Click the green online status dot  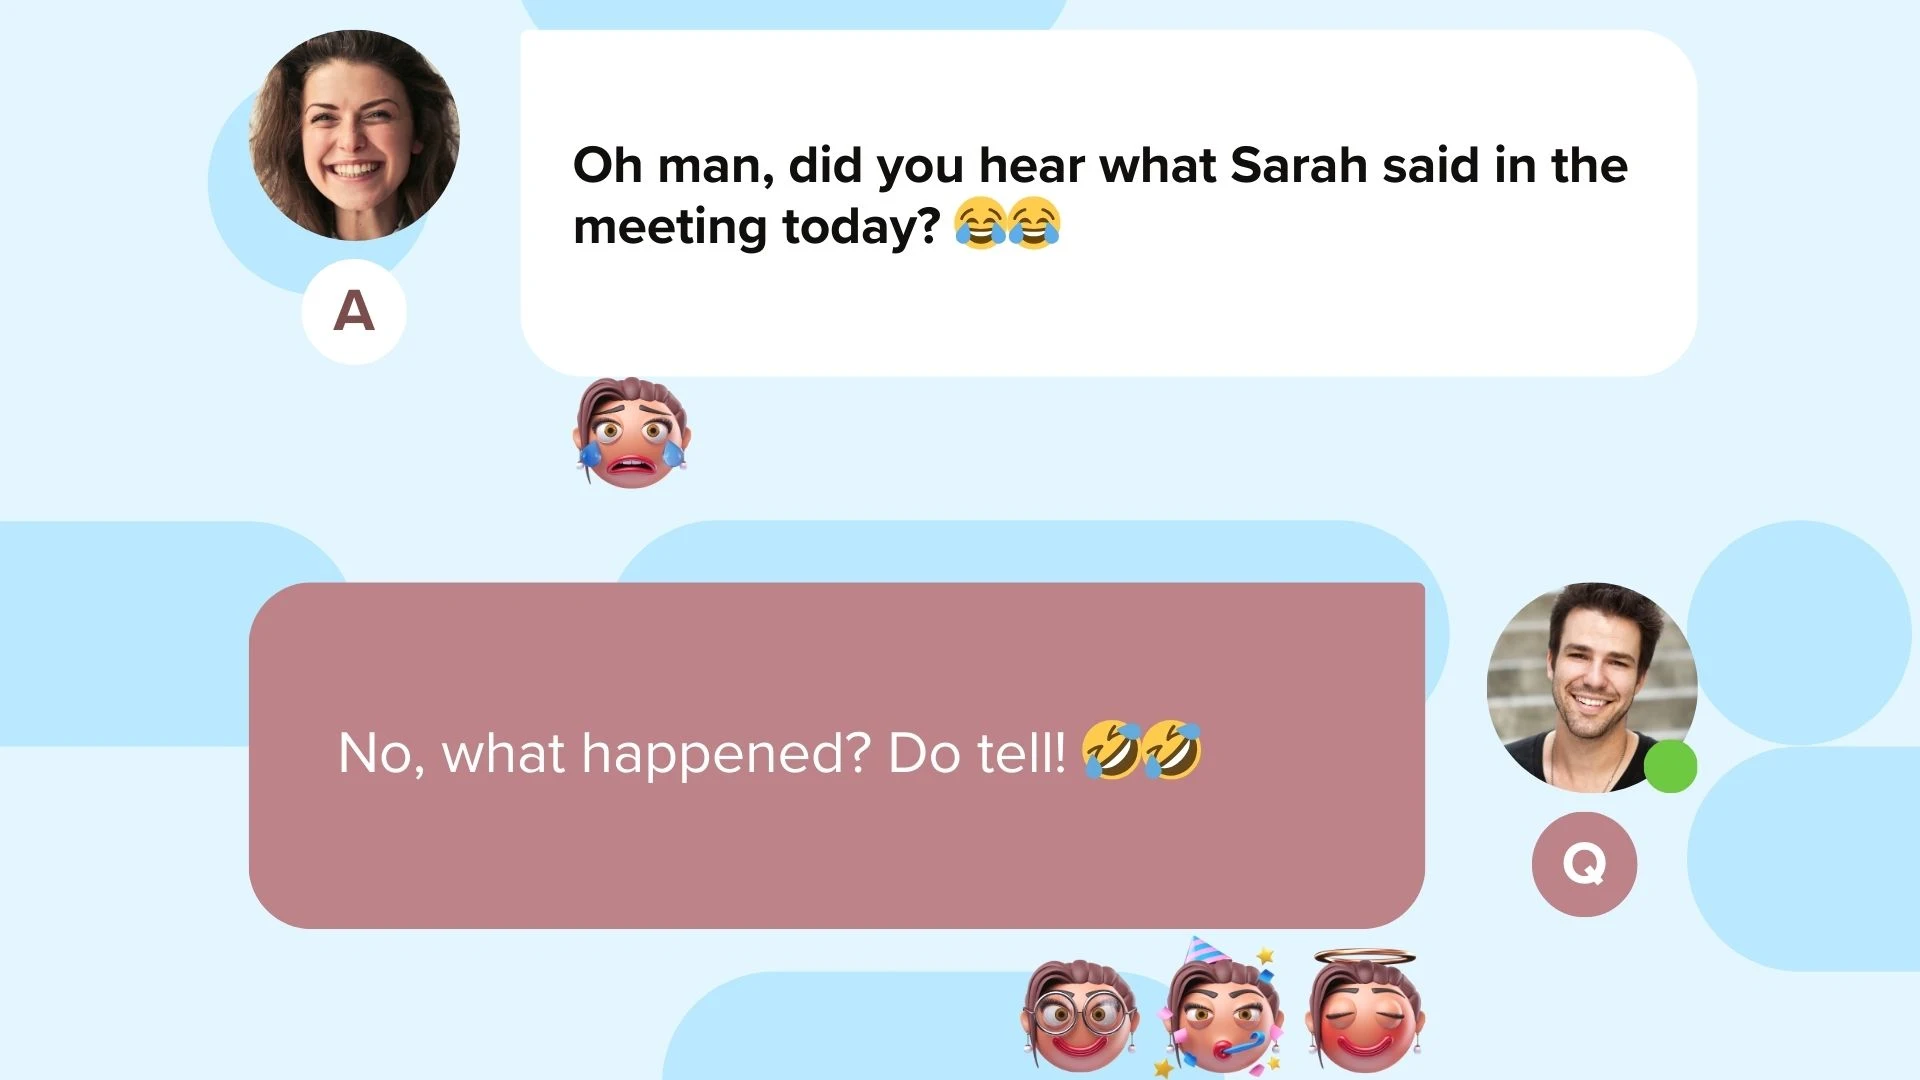(x=1670, y=766)
